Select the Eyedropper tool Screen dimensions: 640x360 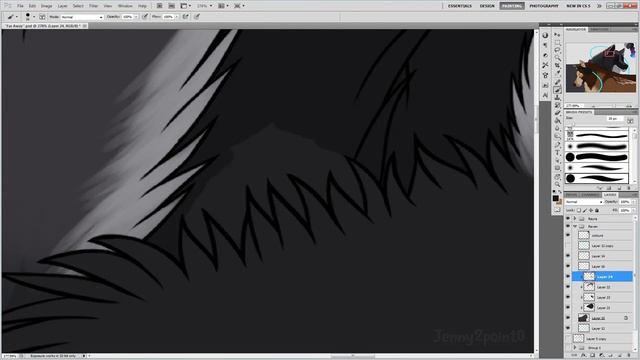point(558,74)
